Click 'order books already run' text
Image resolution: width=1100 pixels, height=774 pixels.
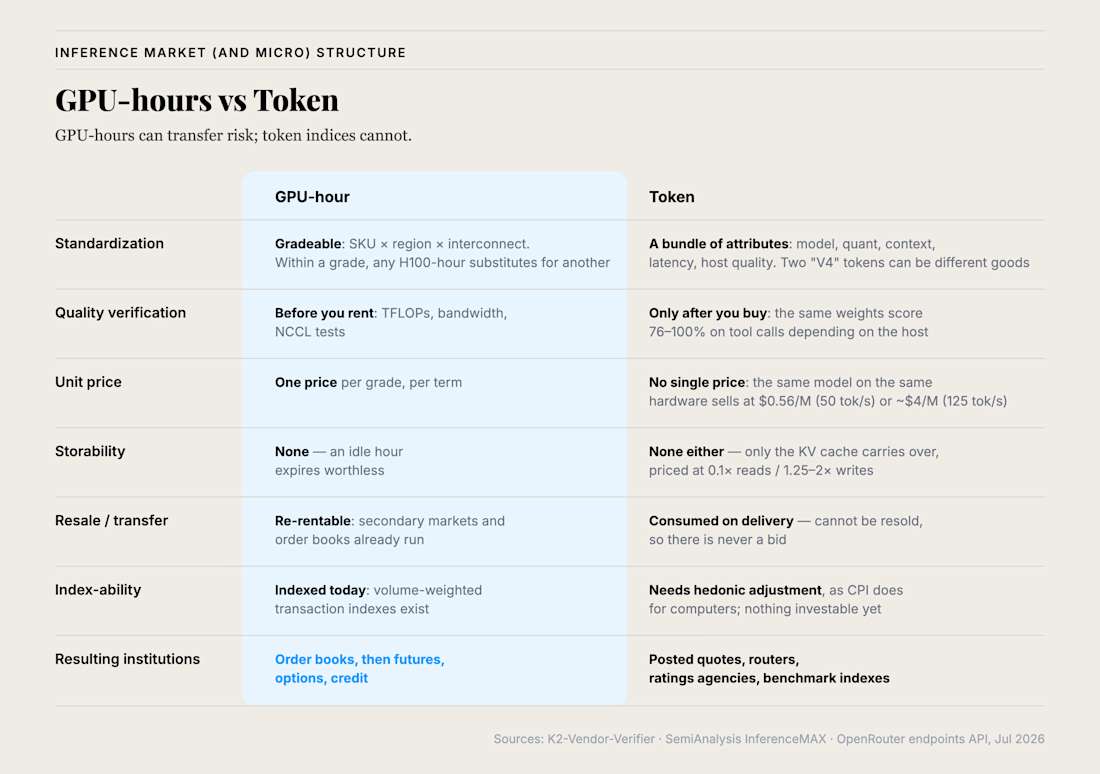349,540
